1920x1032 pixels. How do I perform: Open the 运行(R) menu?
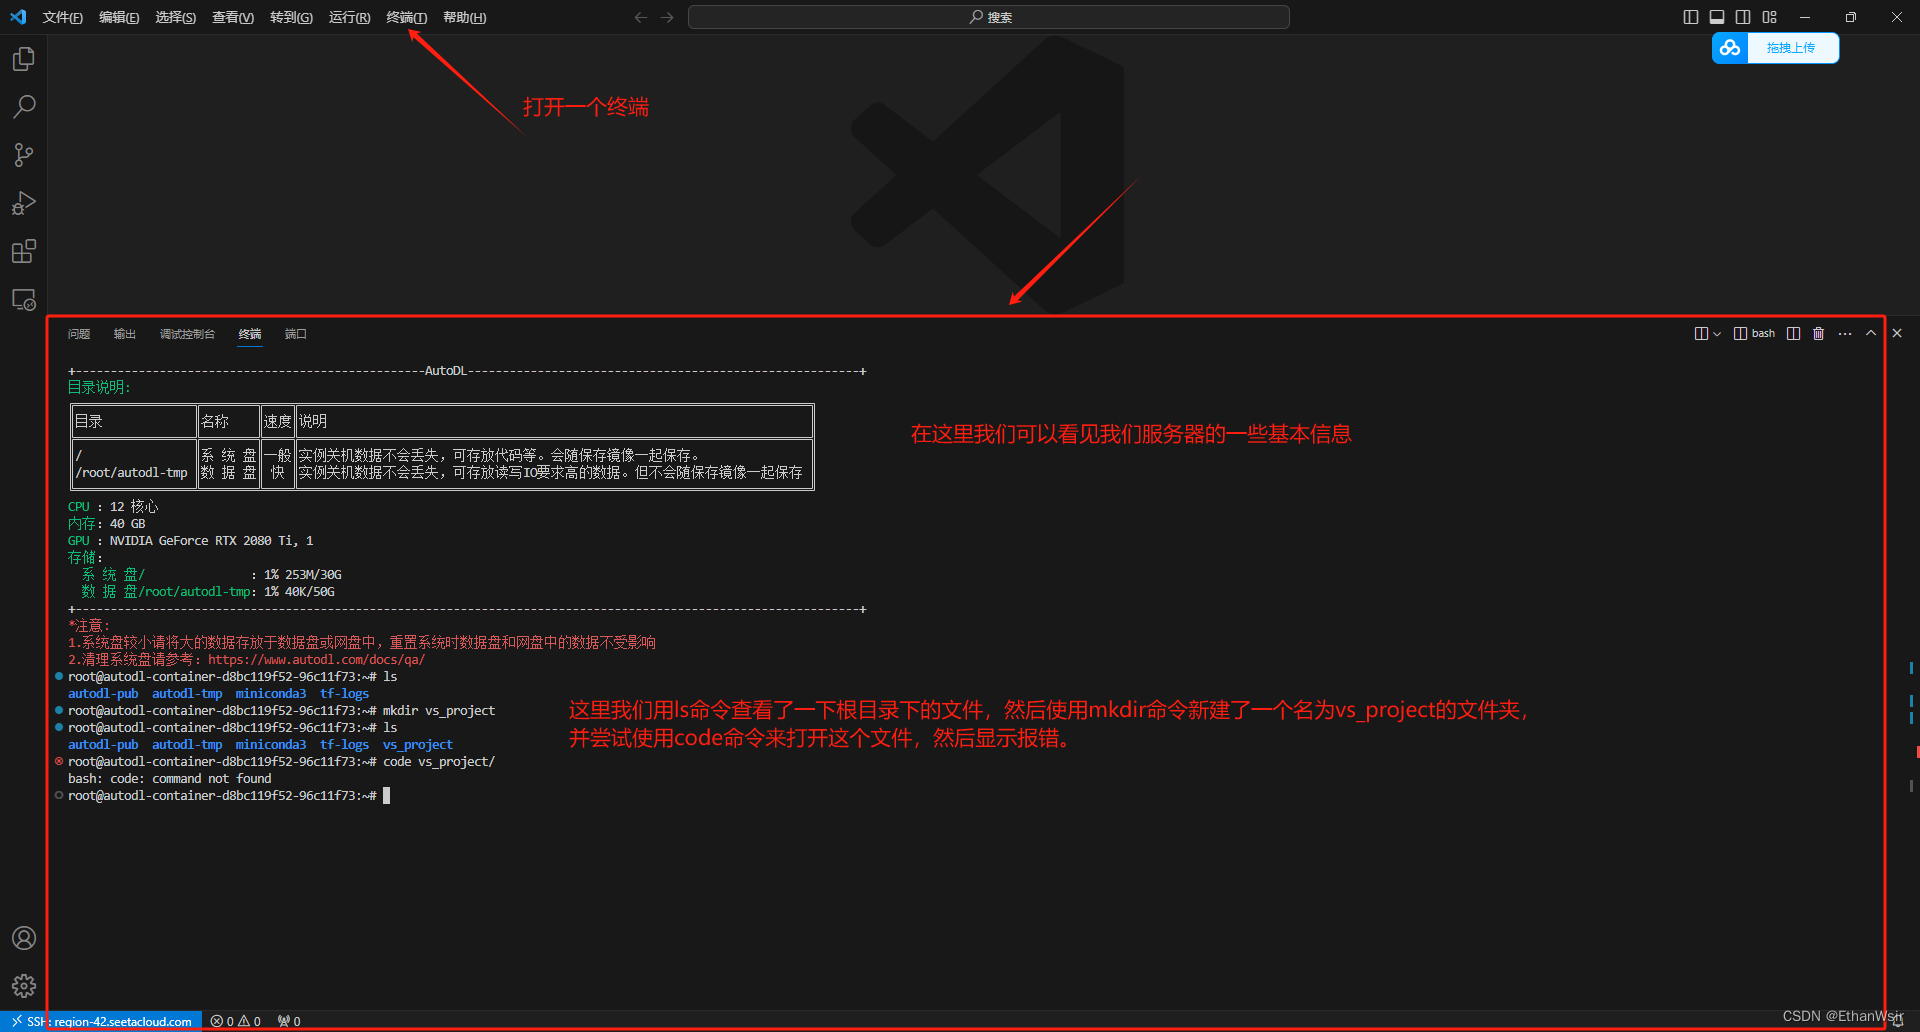point(349,17)
